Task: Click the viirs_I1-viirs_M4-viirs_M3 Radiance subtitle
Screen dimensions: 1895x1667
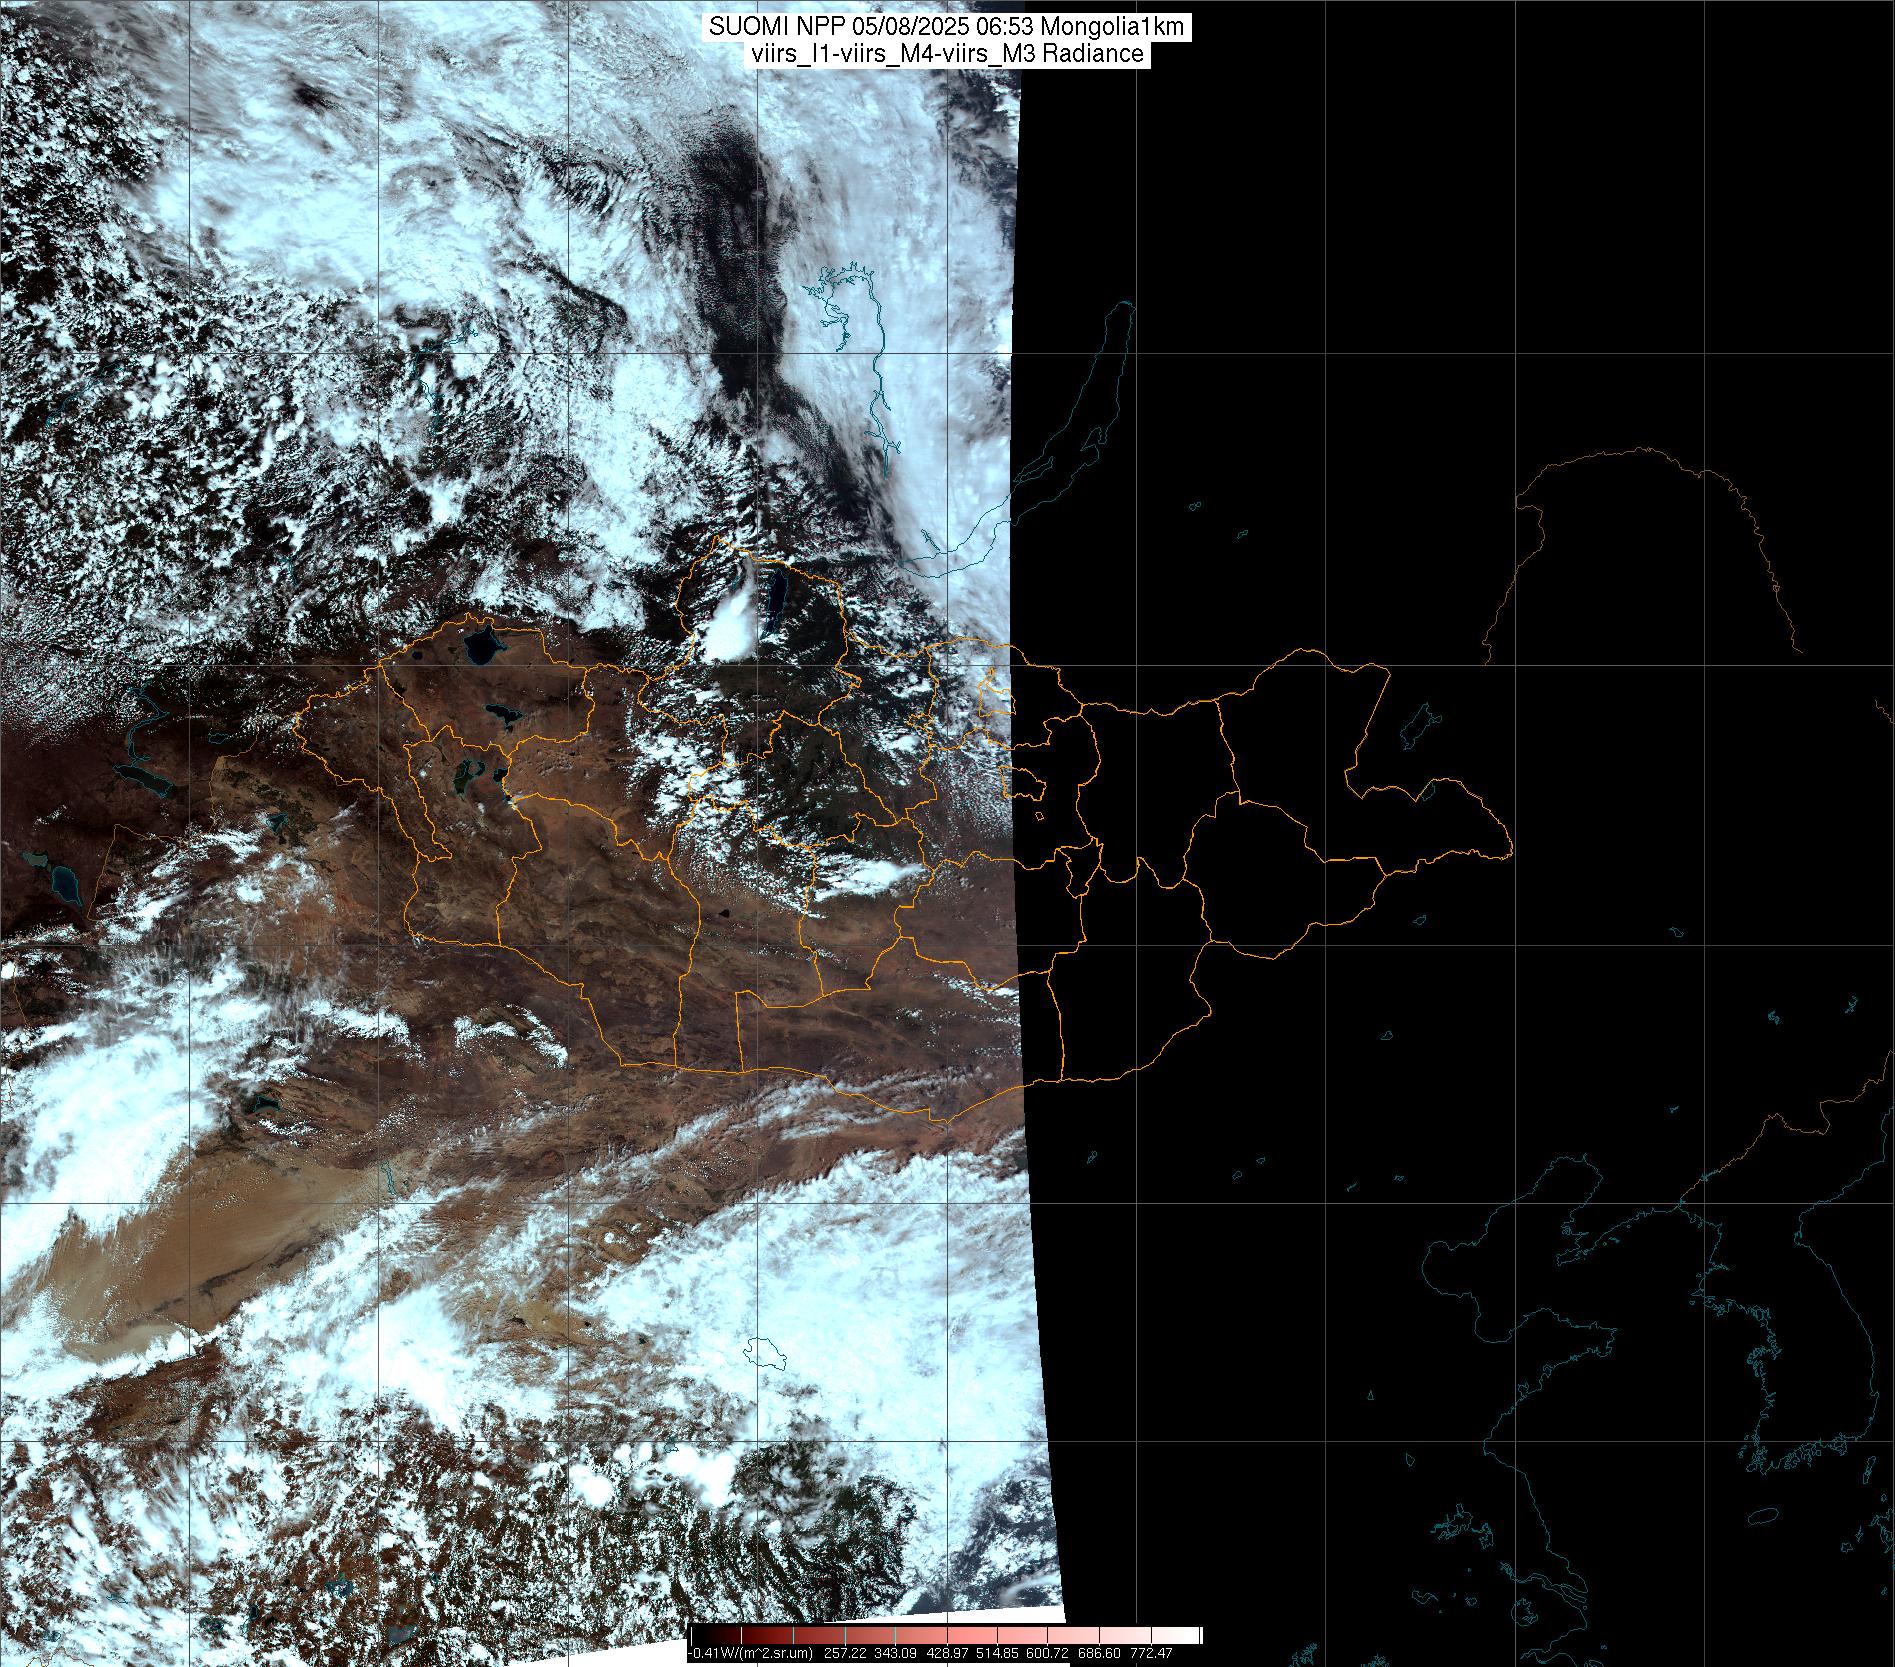Action: (947, 54)
